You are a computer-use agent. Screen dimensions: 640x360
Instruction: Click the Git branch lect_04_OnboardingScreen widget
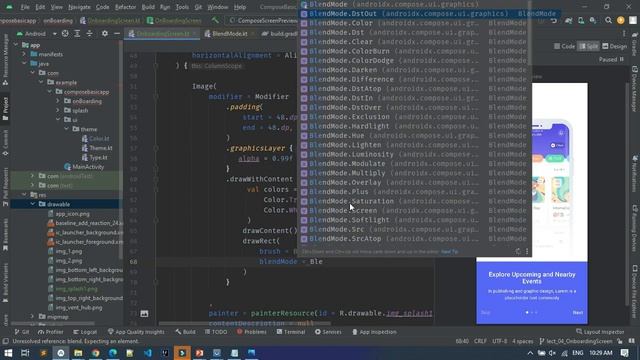click(x=576, y=341)
